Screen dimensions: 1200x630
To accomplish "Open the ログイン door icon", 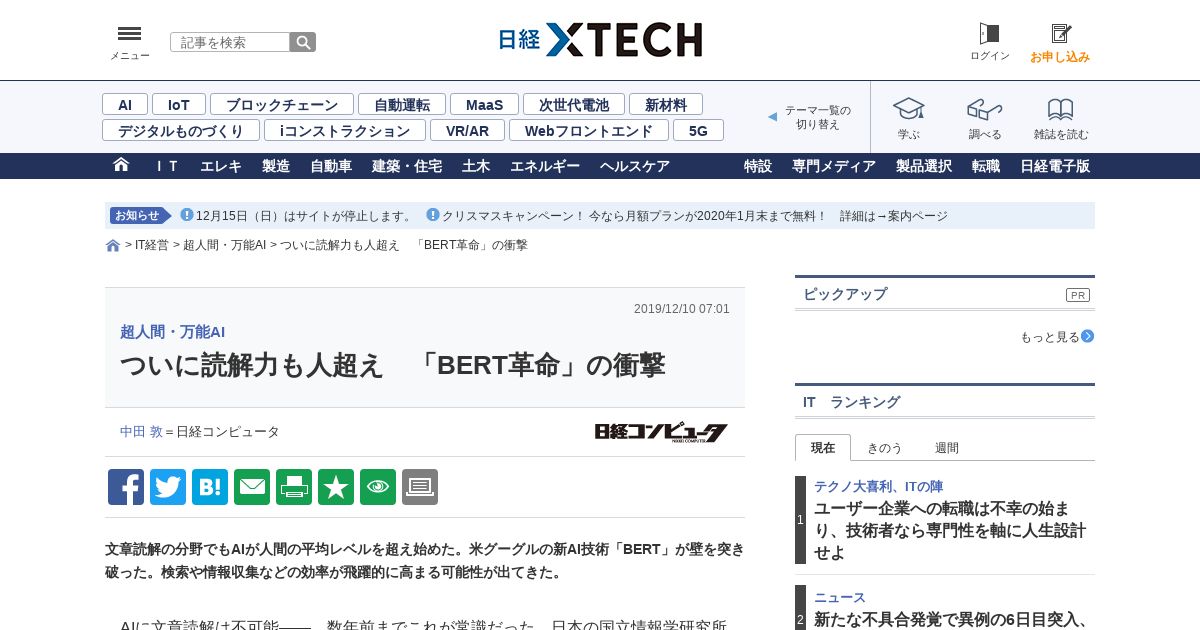I will pos(989,34).
